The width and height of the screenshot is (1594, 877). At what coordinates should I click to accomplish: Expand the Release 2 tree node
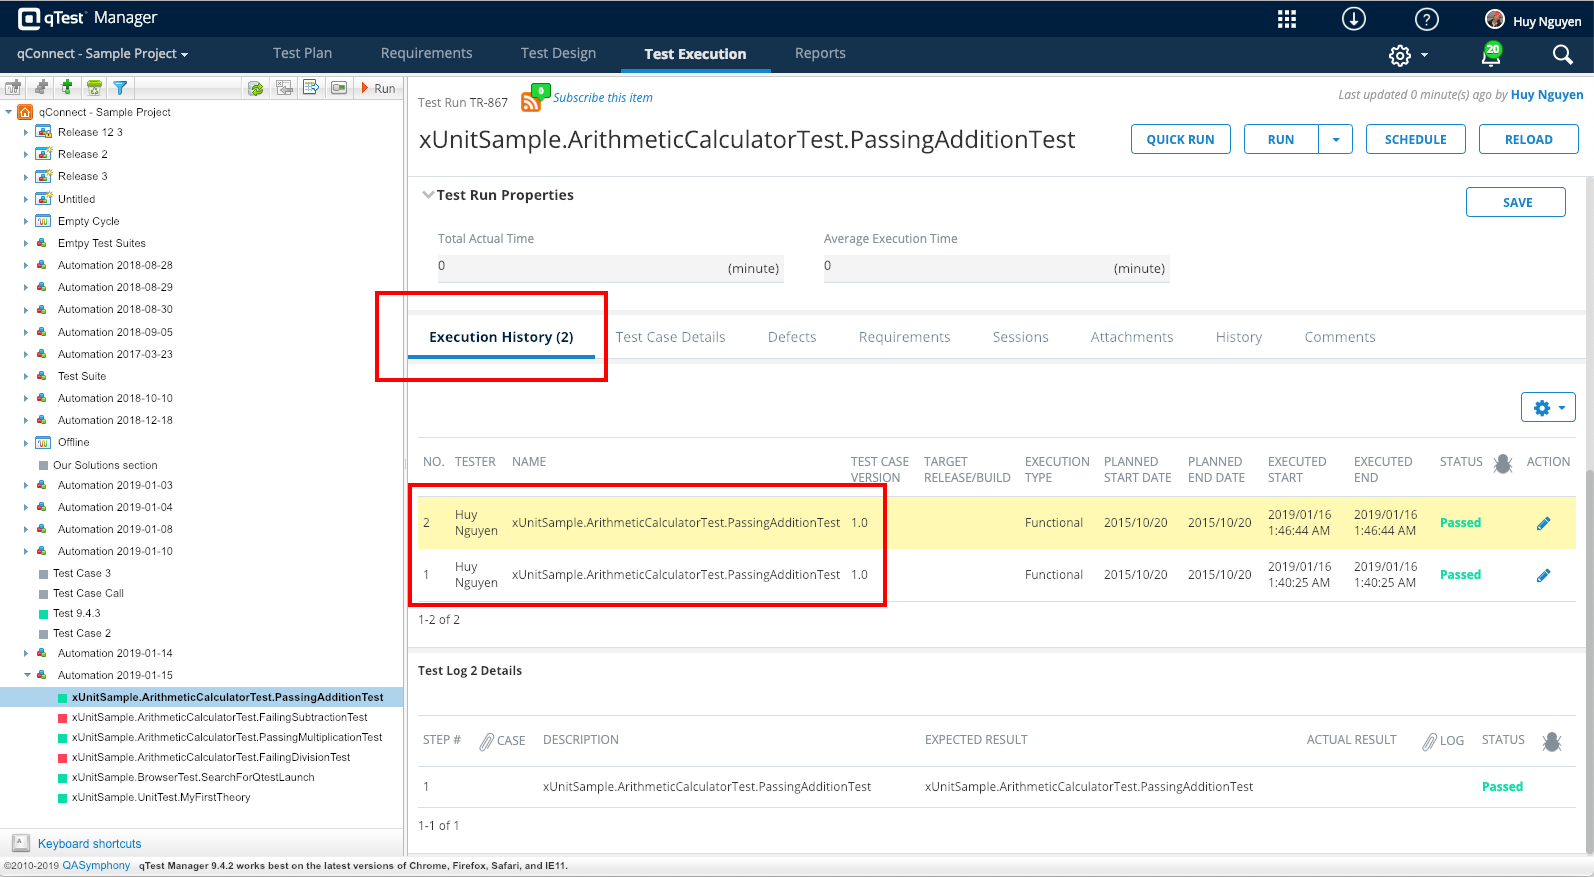pos(26,155)
